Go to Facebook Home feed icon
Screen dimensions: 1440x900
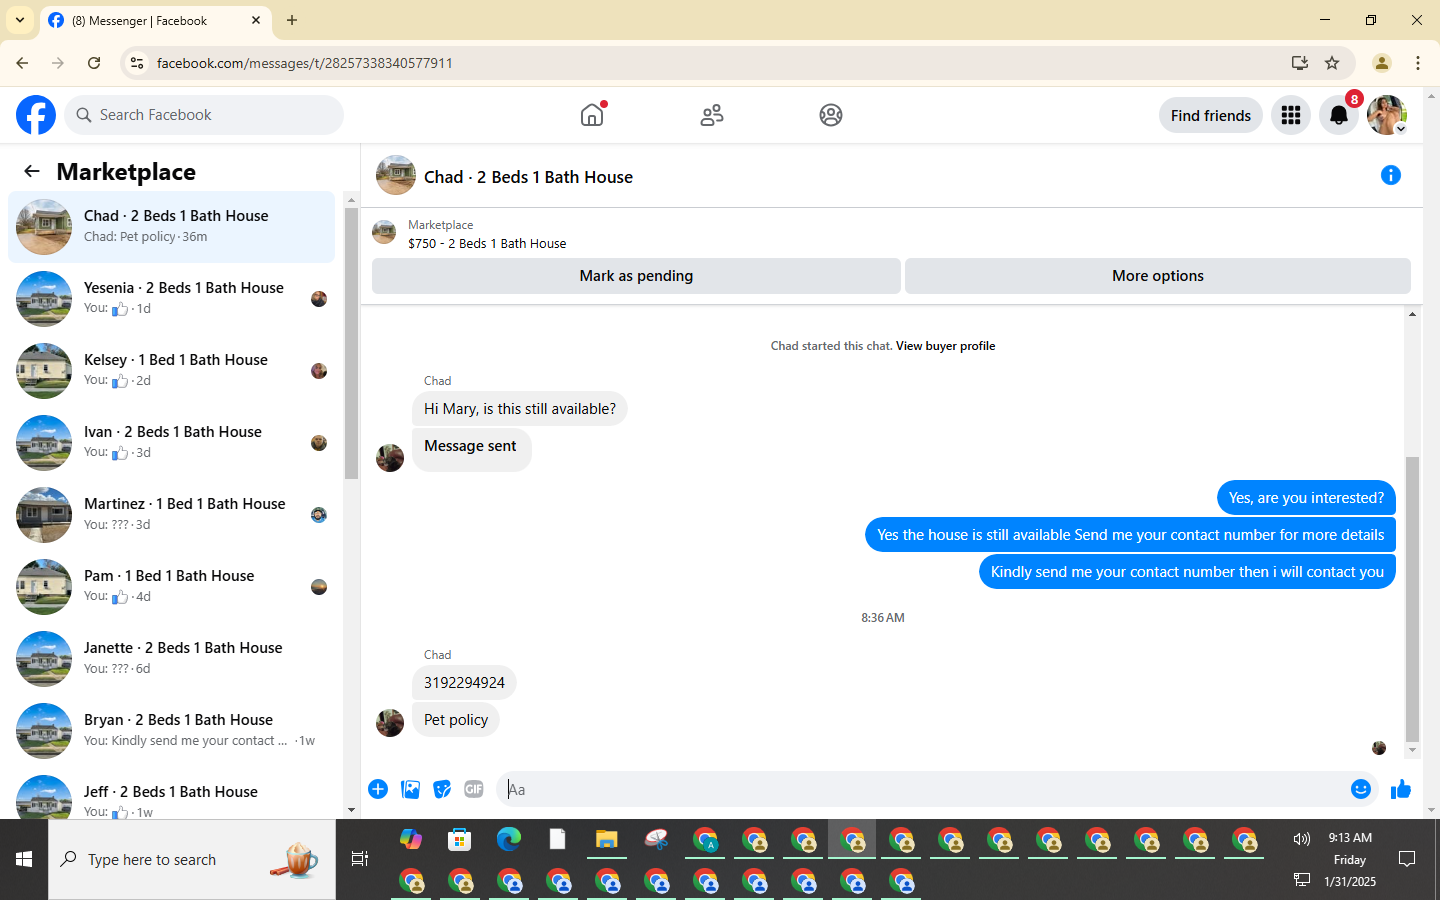[x=592, y=115]
